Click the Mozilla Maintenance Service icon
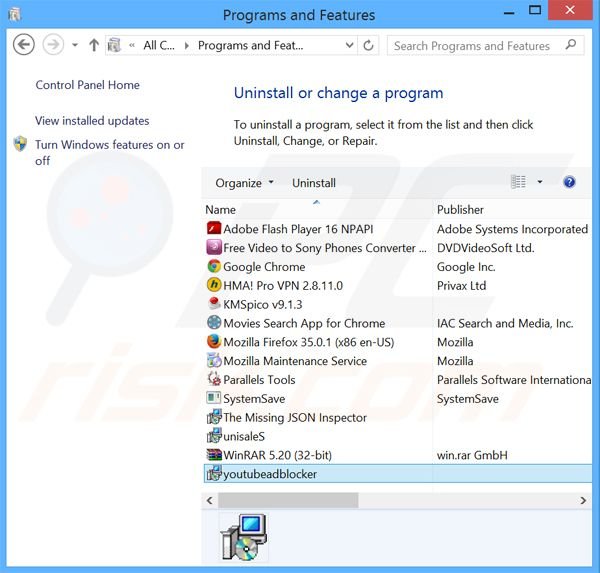 [x=214, y=360]
